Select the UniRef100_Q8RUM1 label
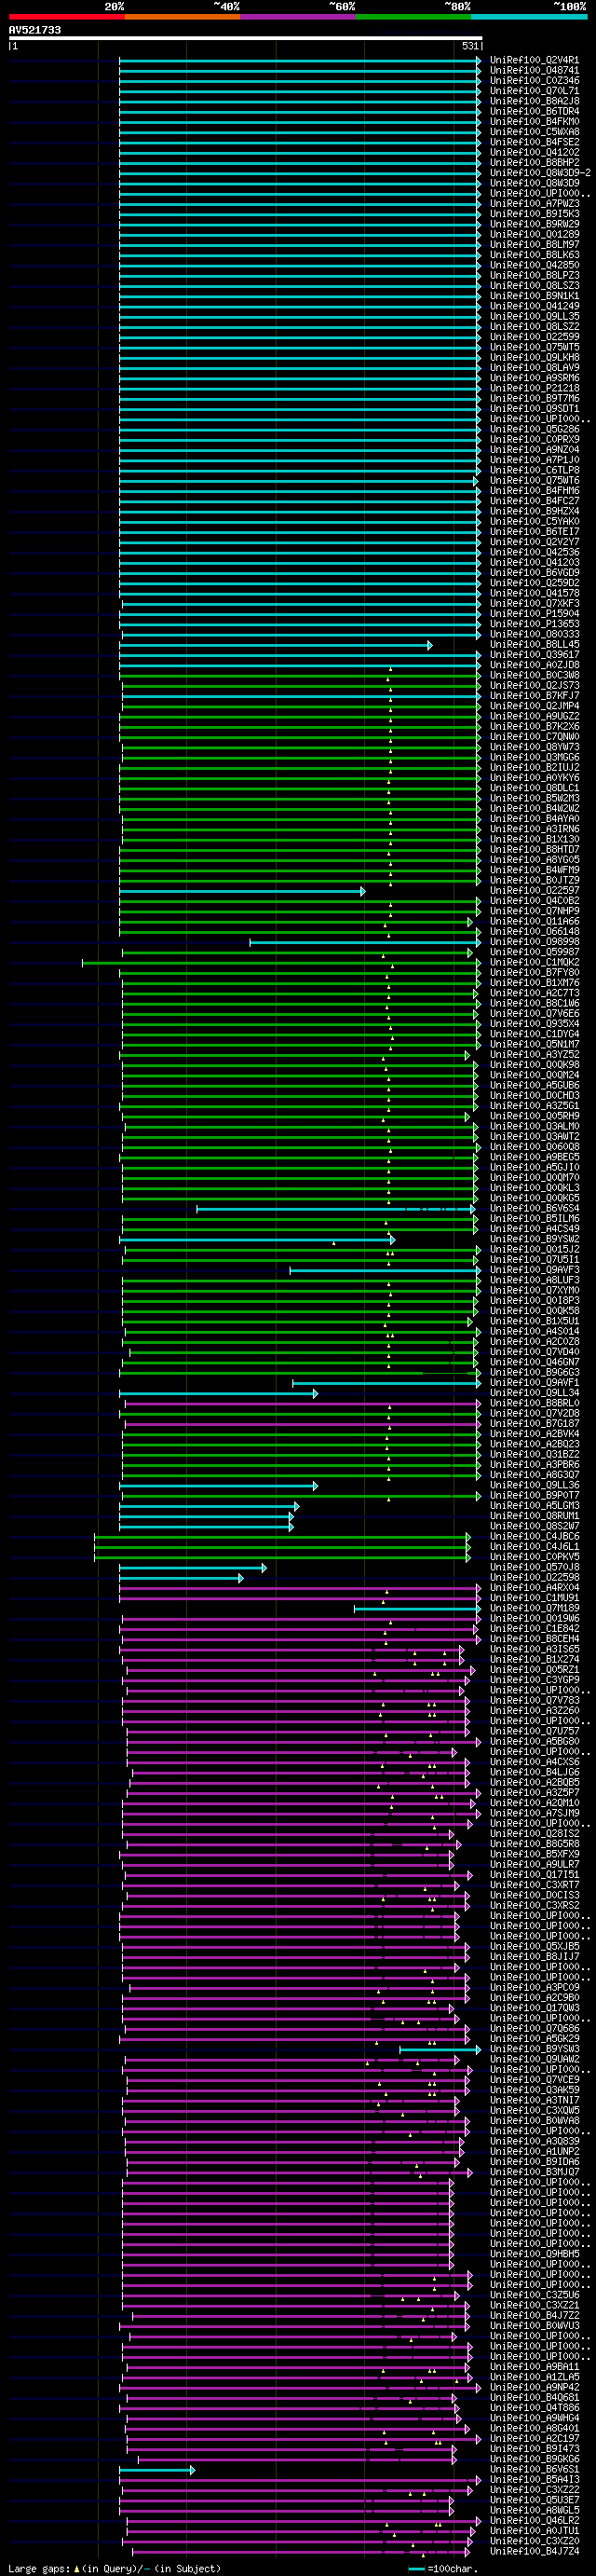 [534, 1515]
